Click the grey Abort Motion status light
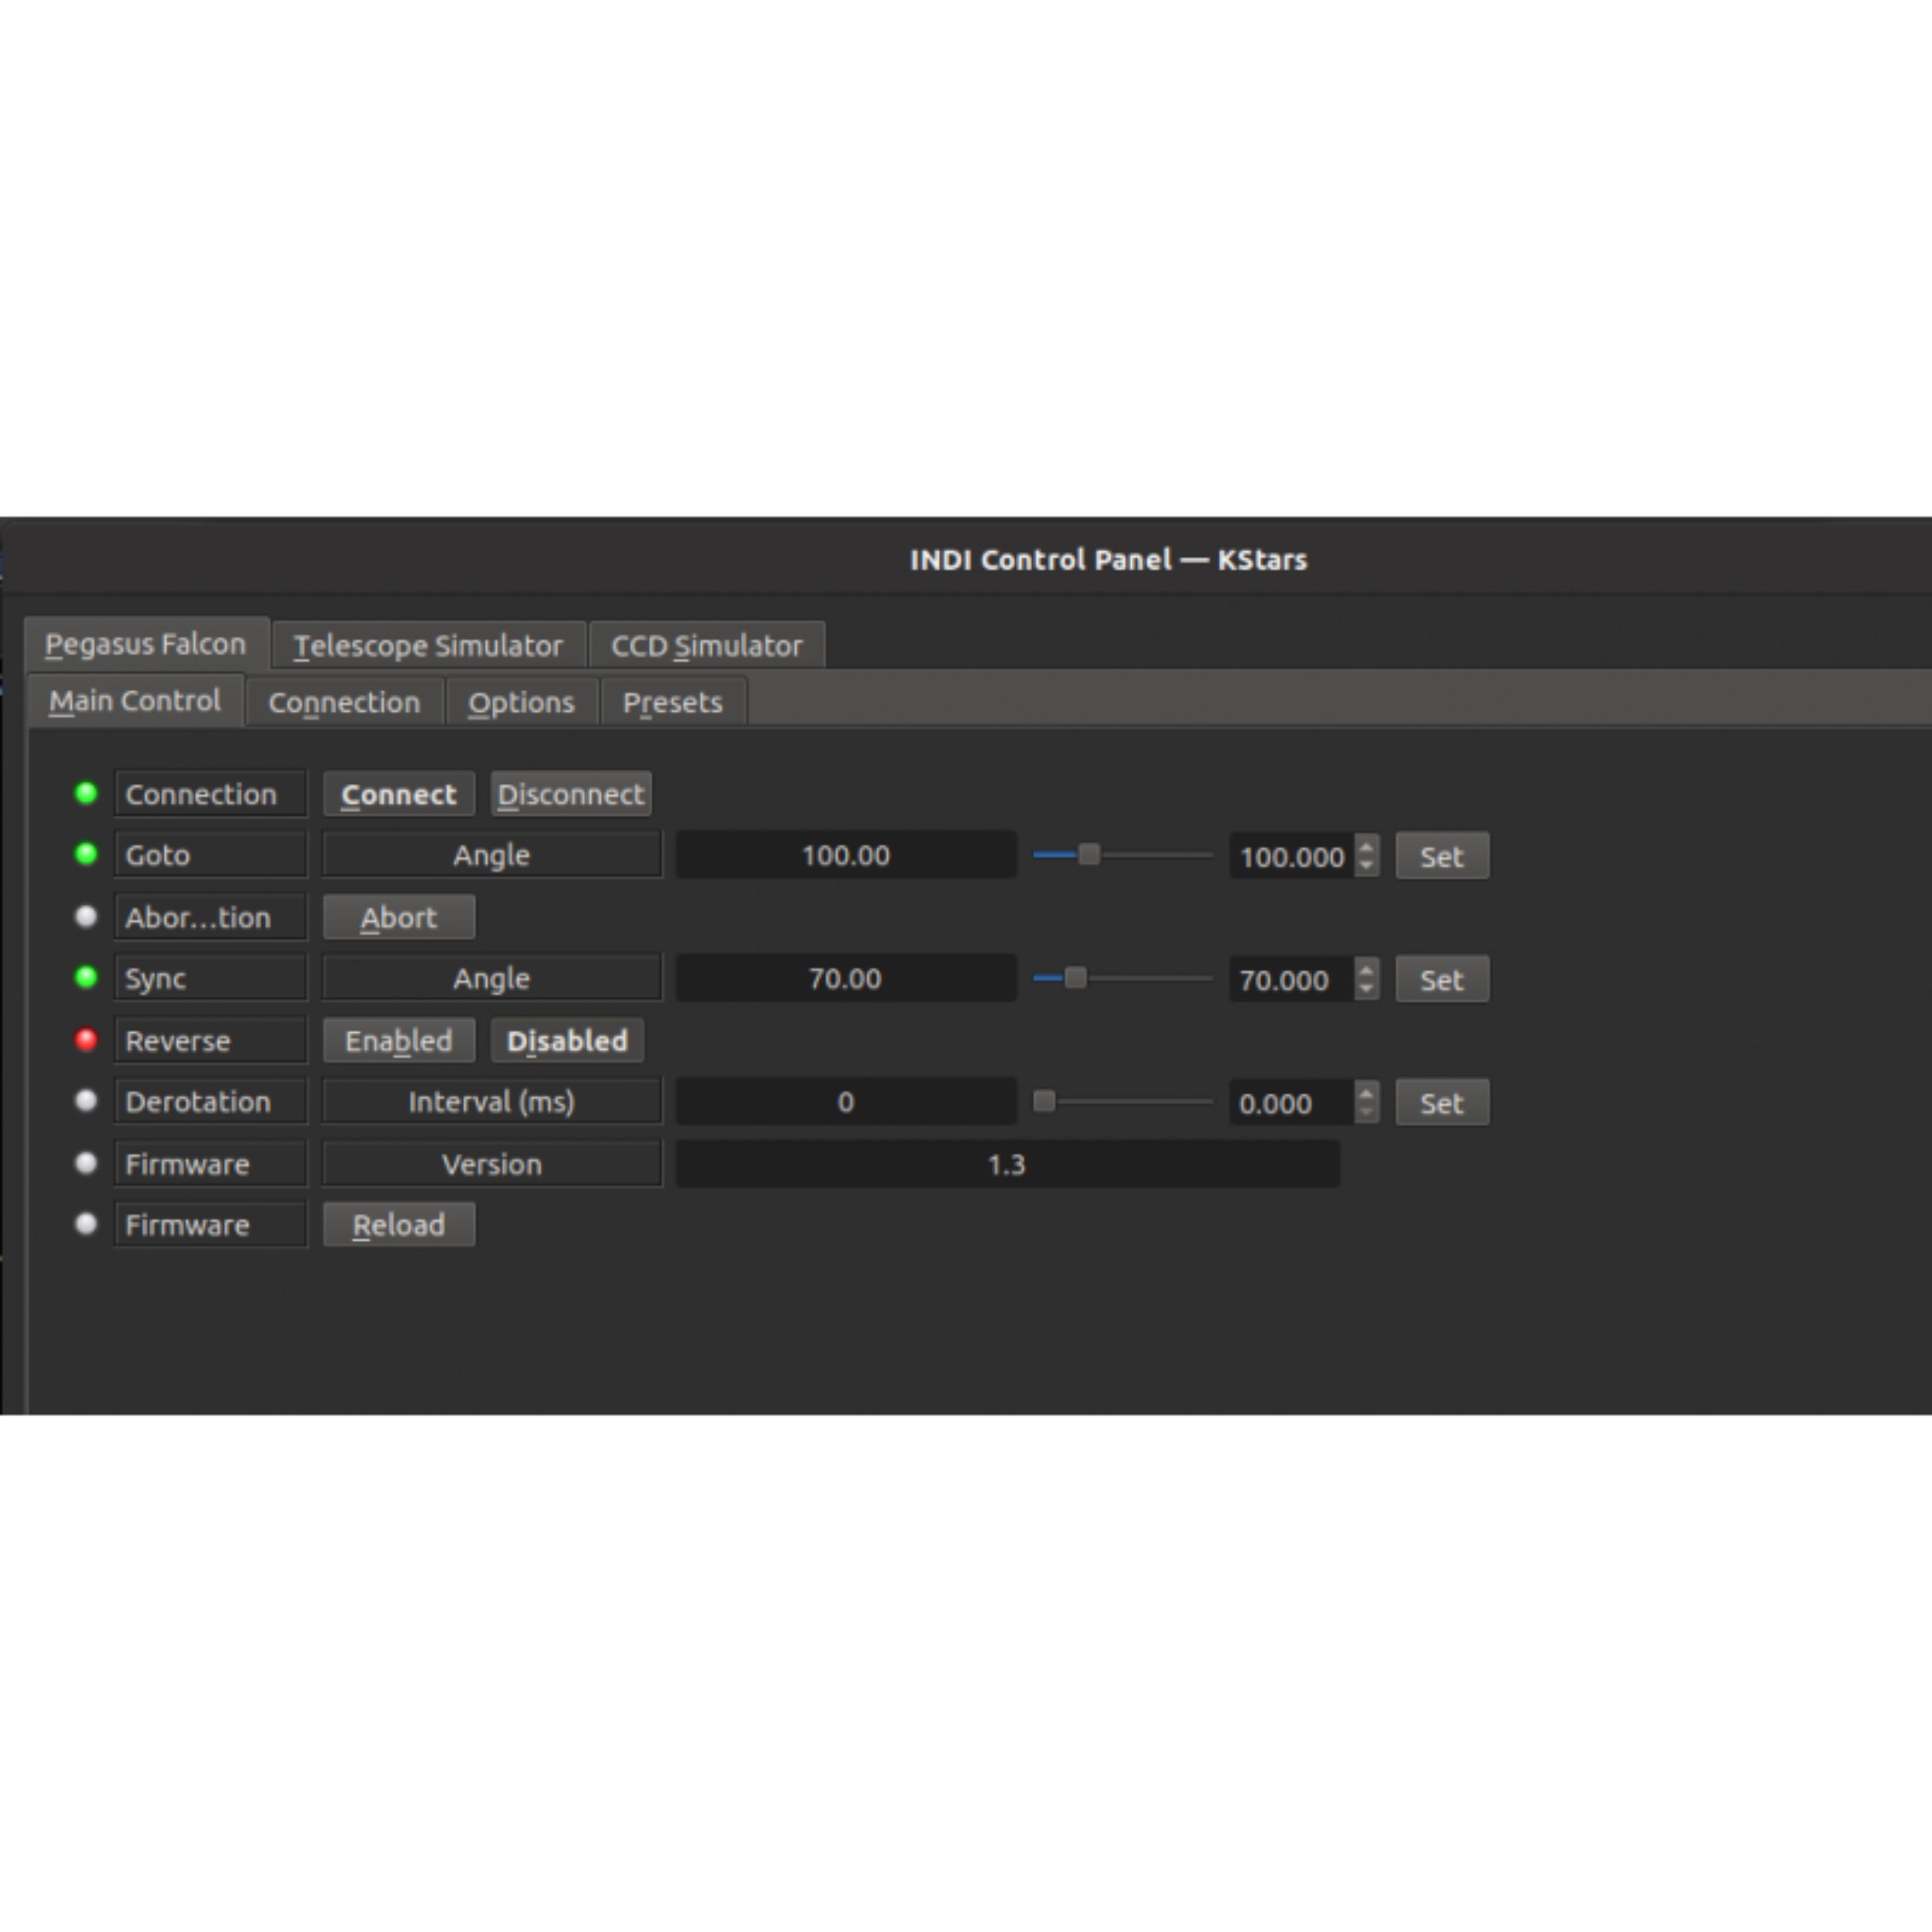Viewport: 1932px width, 1932px height. click(x=86, y=916)
